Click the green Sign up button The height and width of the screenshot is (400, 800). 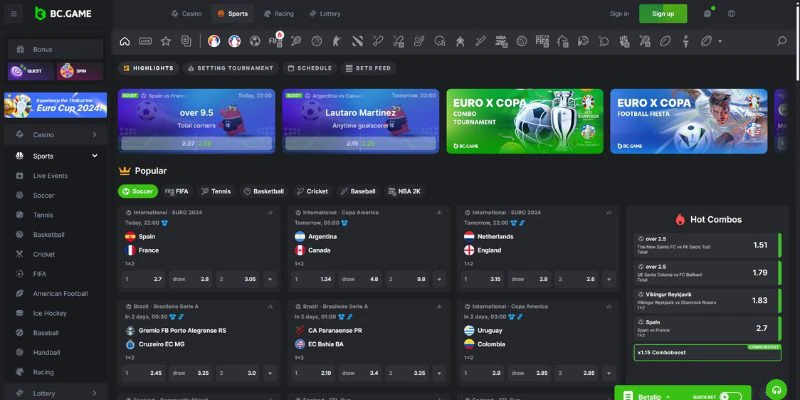click(x=663, y=14)
